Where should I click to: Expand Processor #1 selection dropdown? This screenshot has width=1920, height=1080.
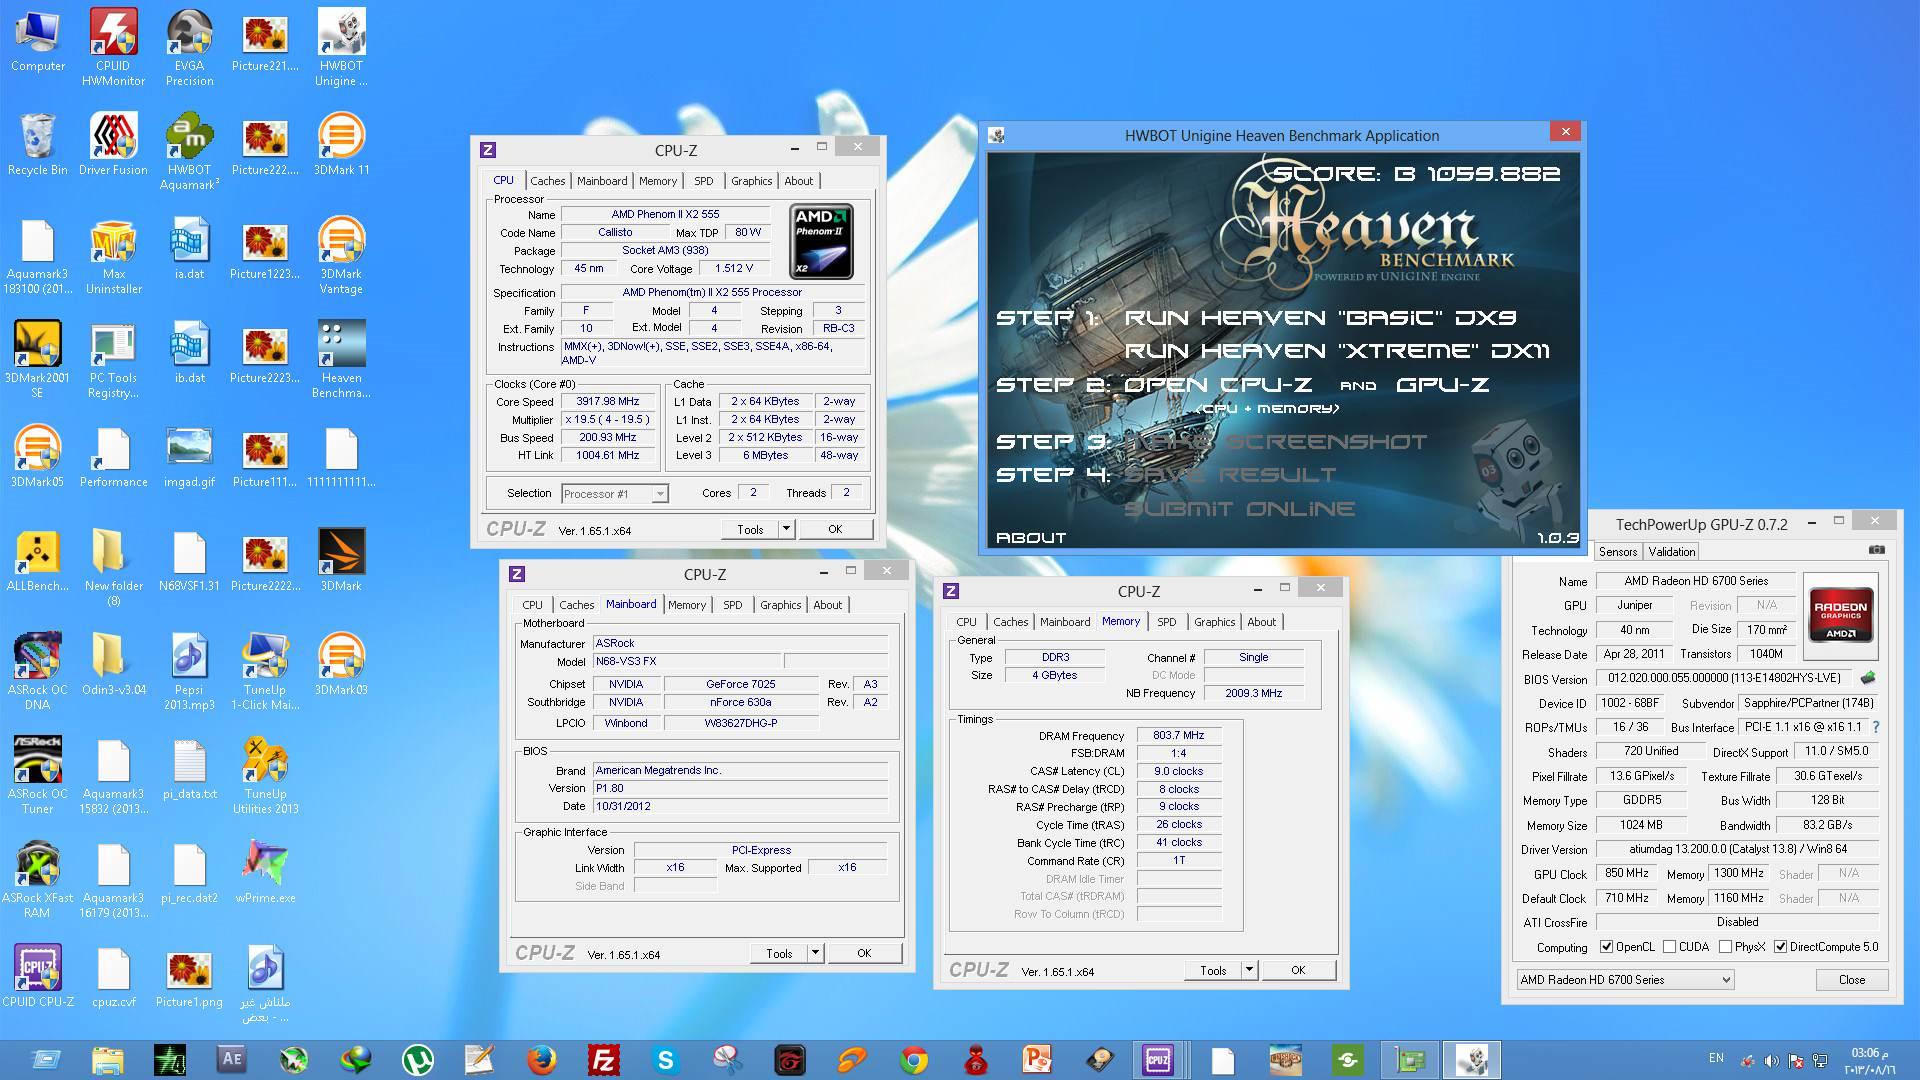(659, 494)
